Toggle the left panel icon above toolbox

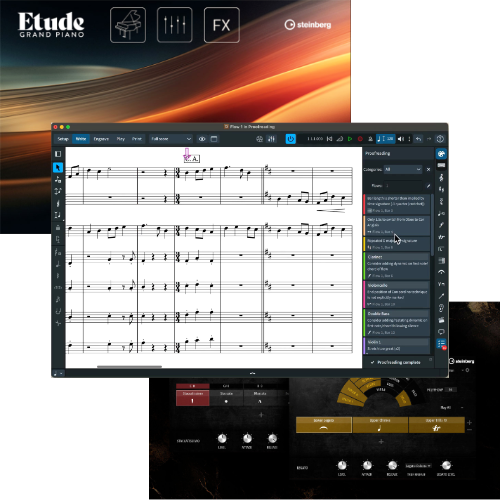[58, 154]
